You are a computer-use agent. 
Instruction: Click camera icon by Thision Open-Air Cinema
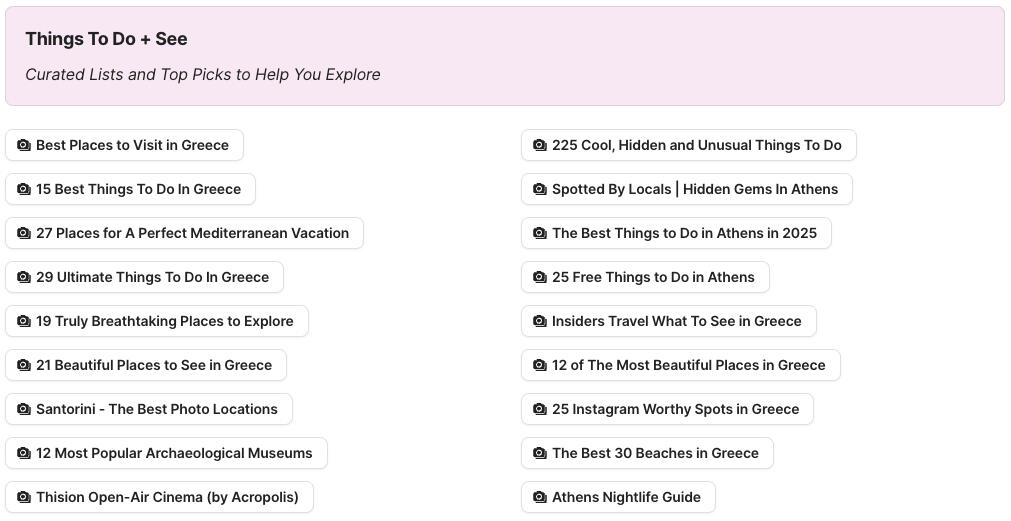(24, 497)
